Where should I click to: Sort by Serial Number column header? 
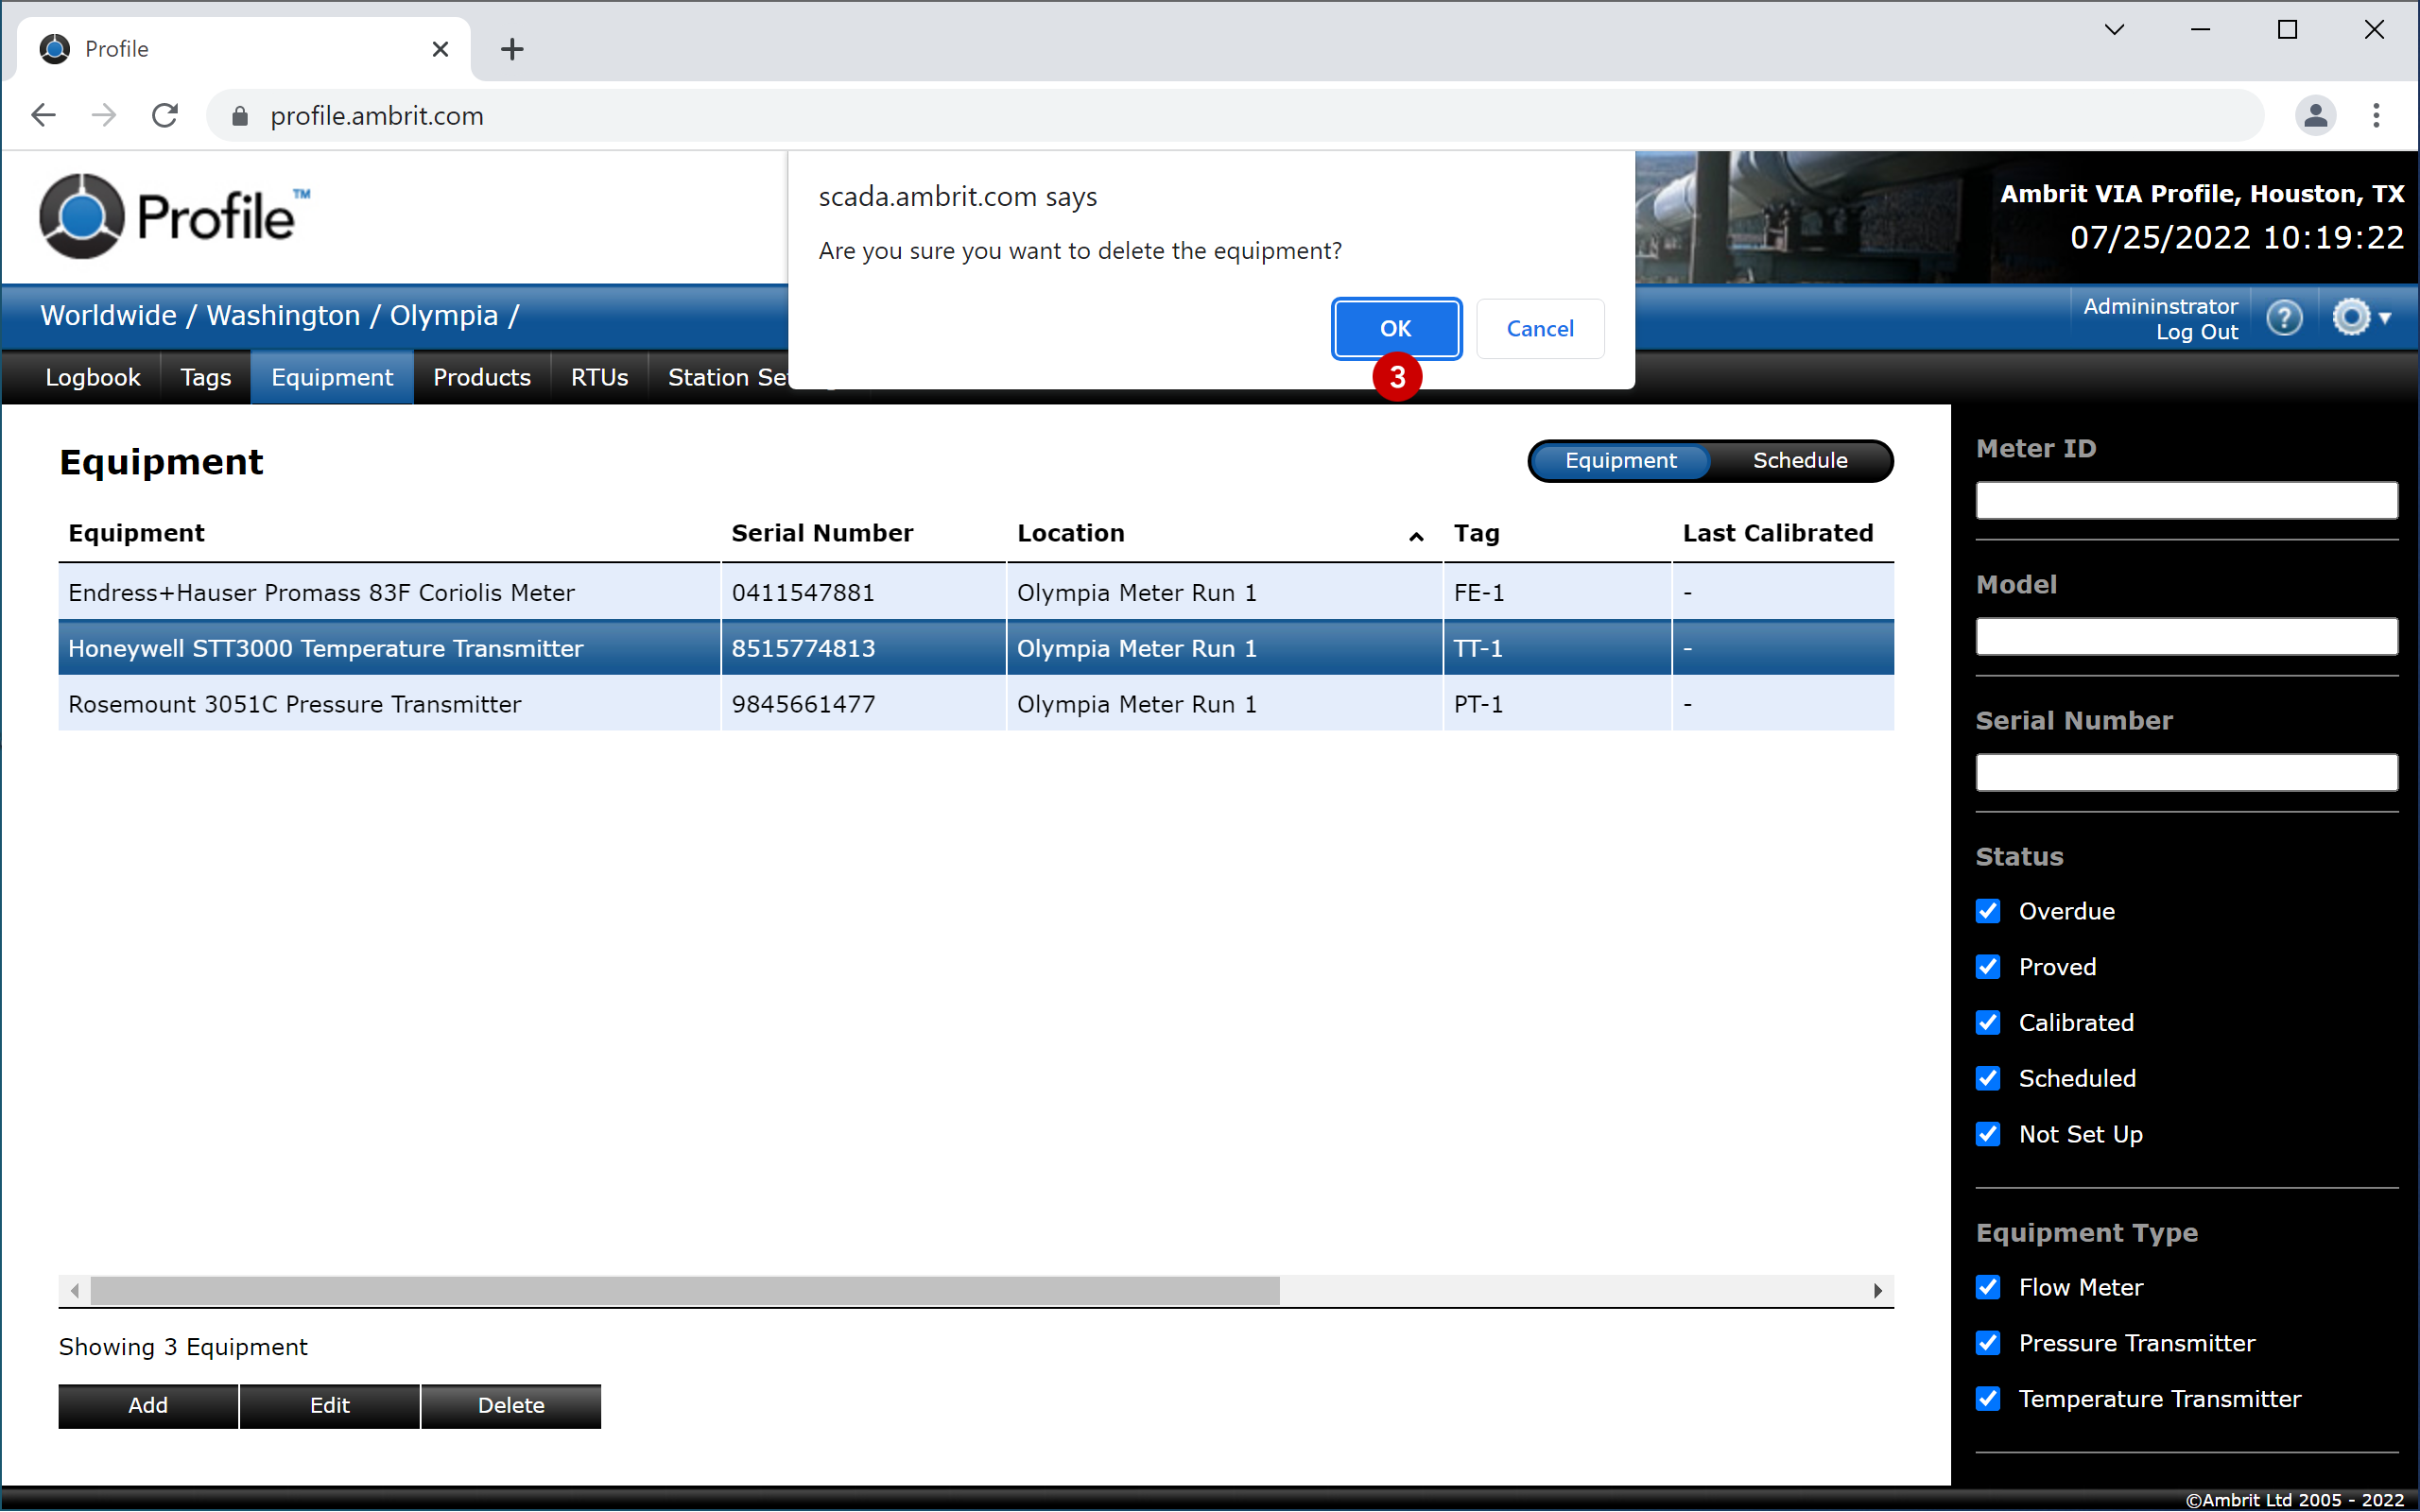[822, 533]
